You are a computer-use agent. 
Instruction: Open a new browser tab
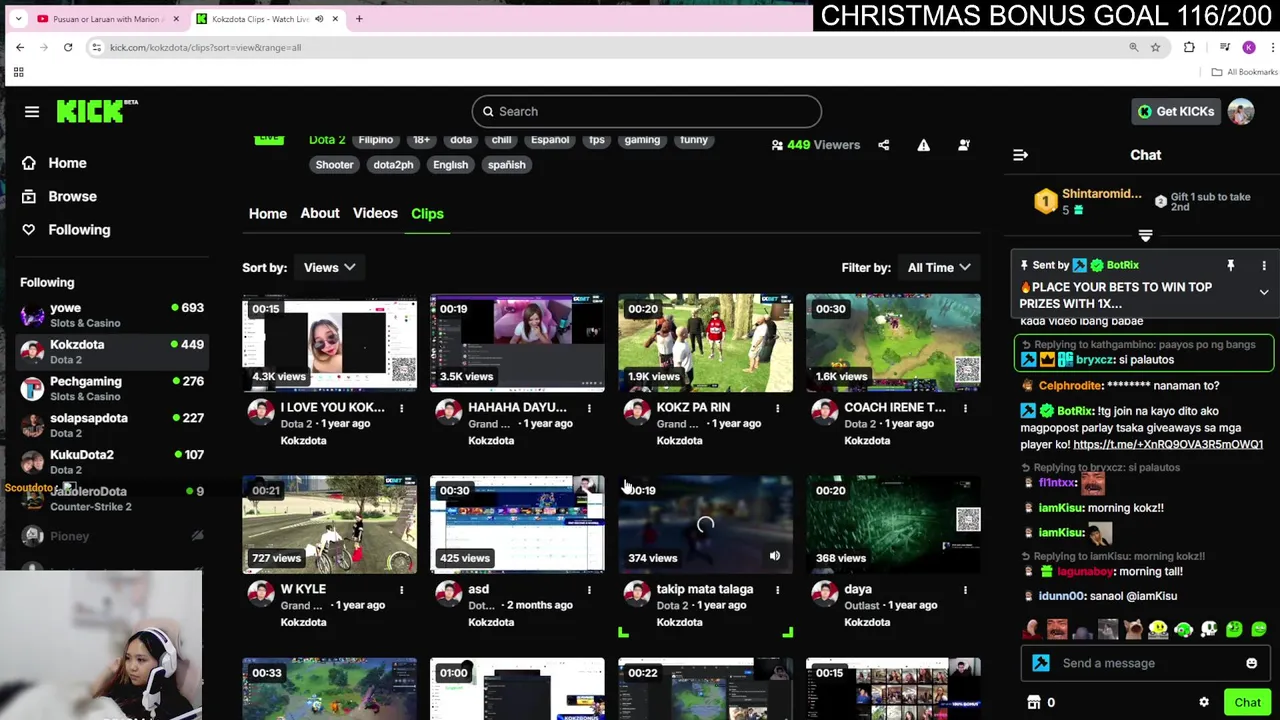coord(359,19)
